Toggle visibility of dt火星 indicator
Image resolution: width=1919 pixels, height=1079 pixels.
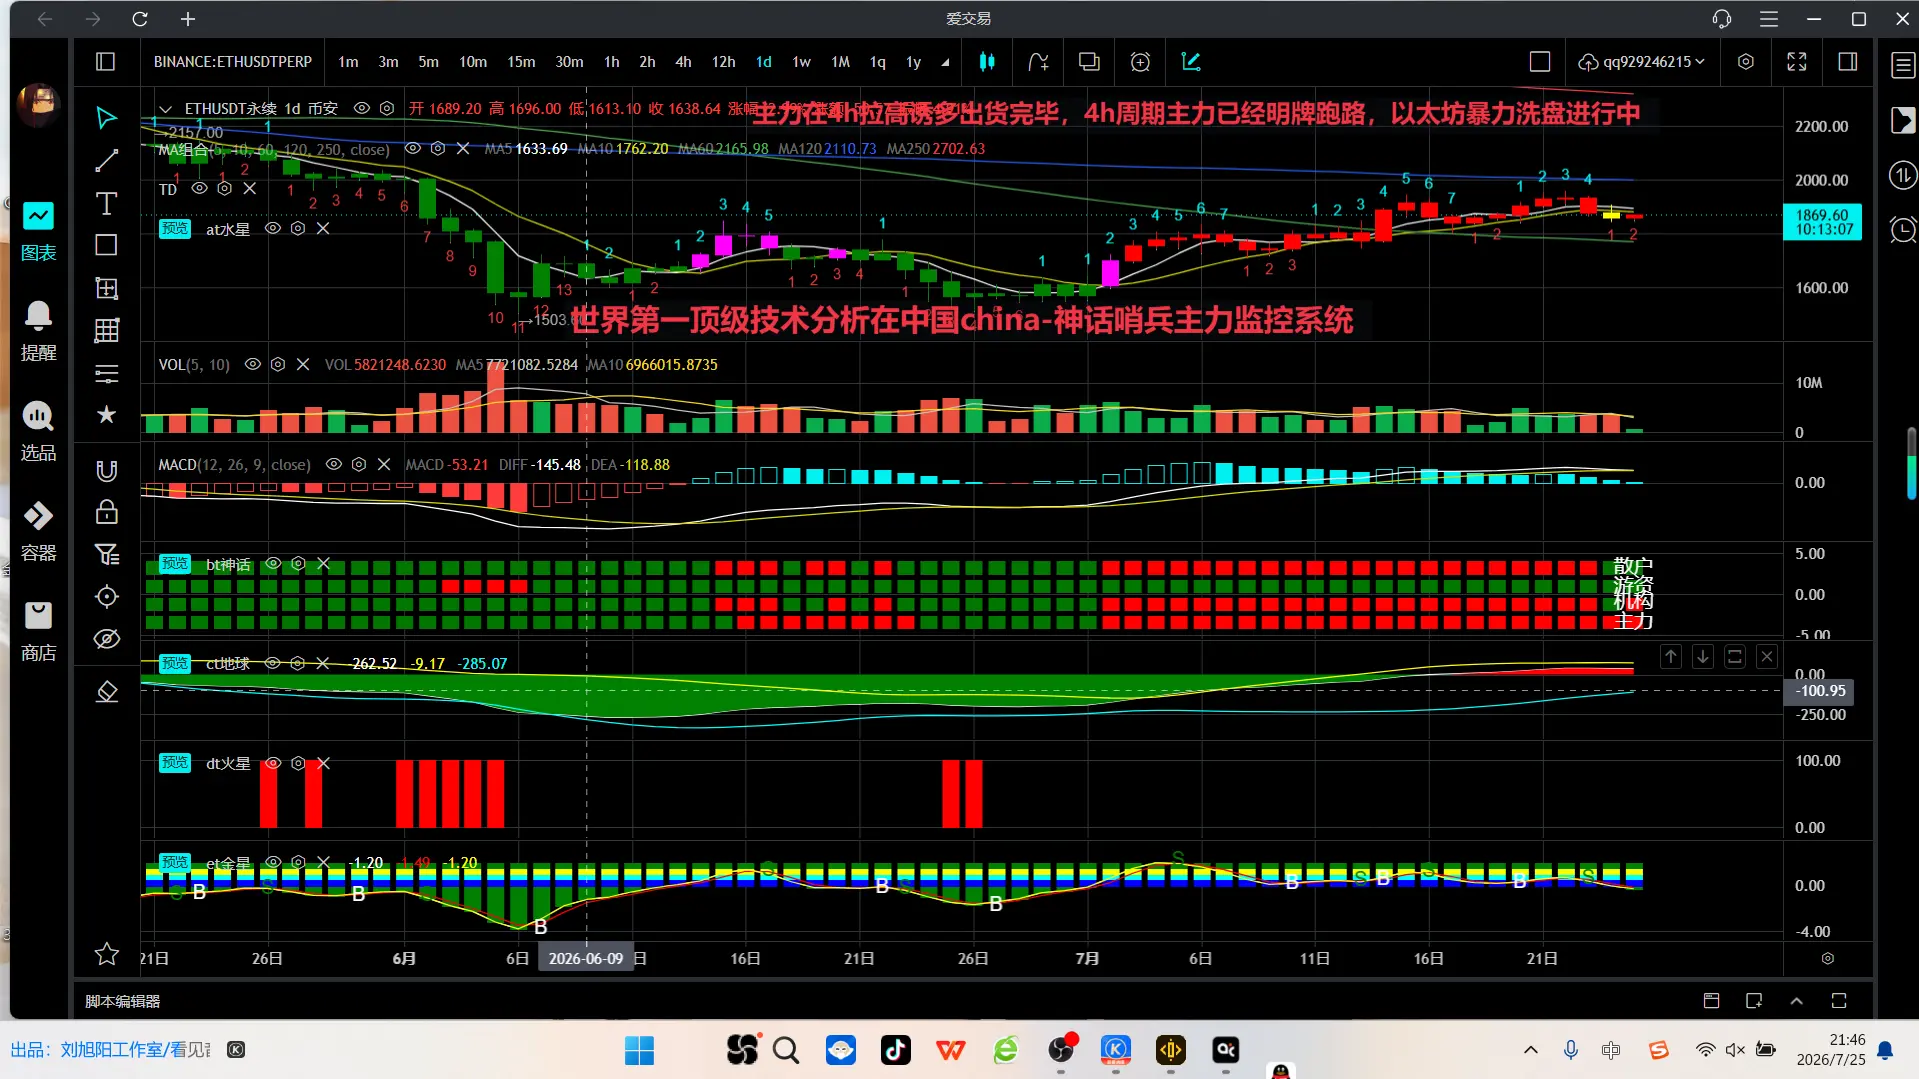(x=272, y=763)
